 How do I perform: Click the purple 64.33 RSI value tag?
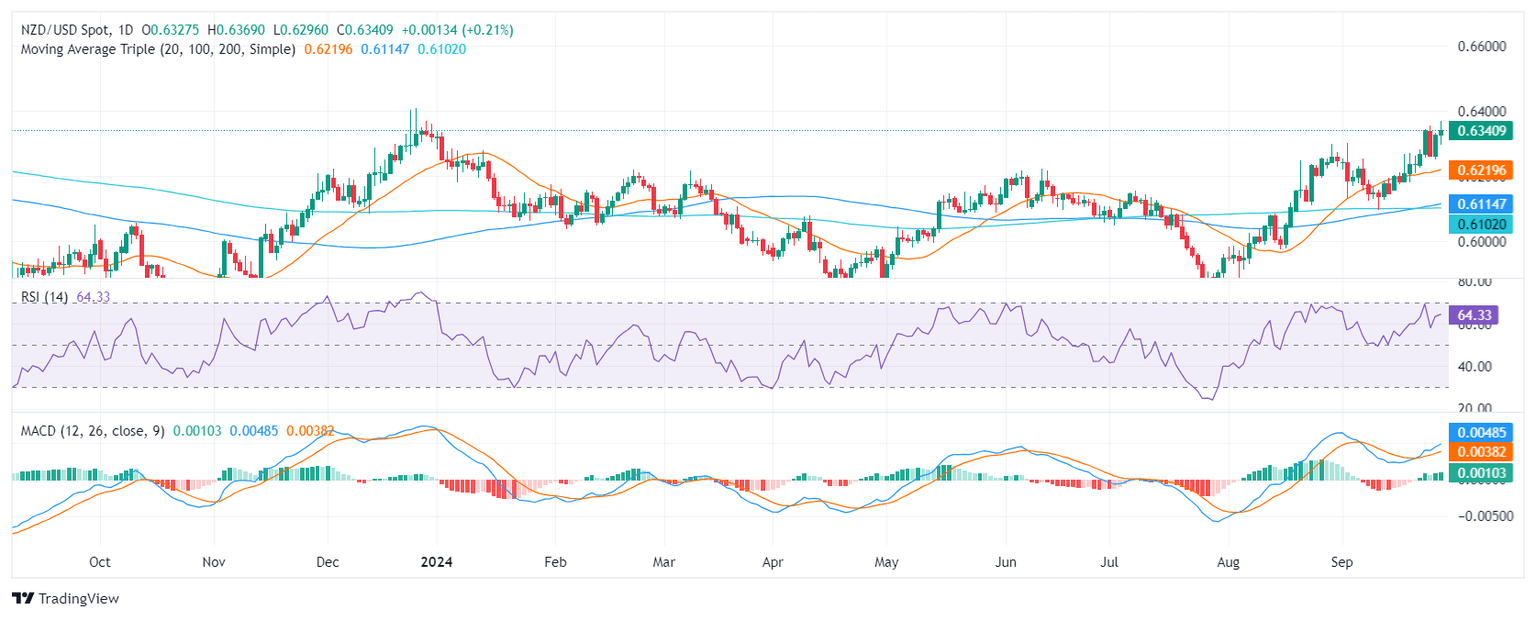tap(1475, 315)
